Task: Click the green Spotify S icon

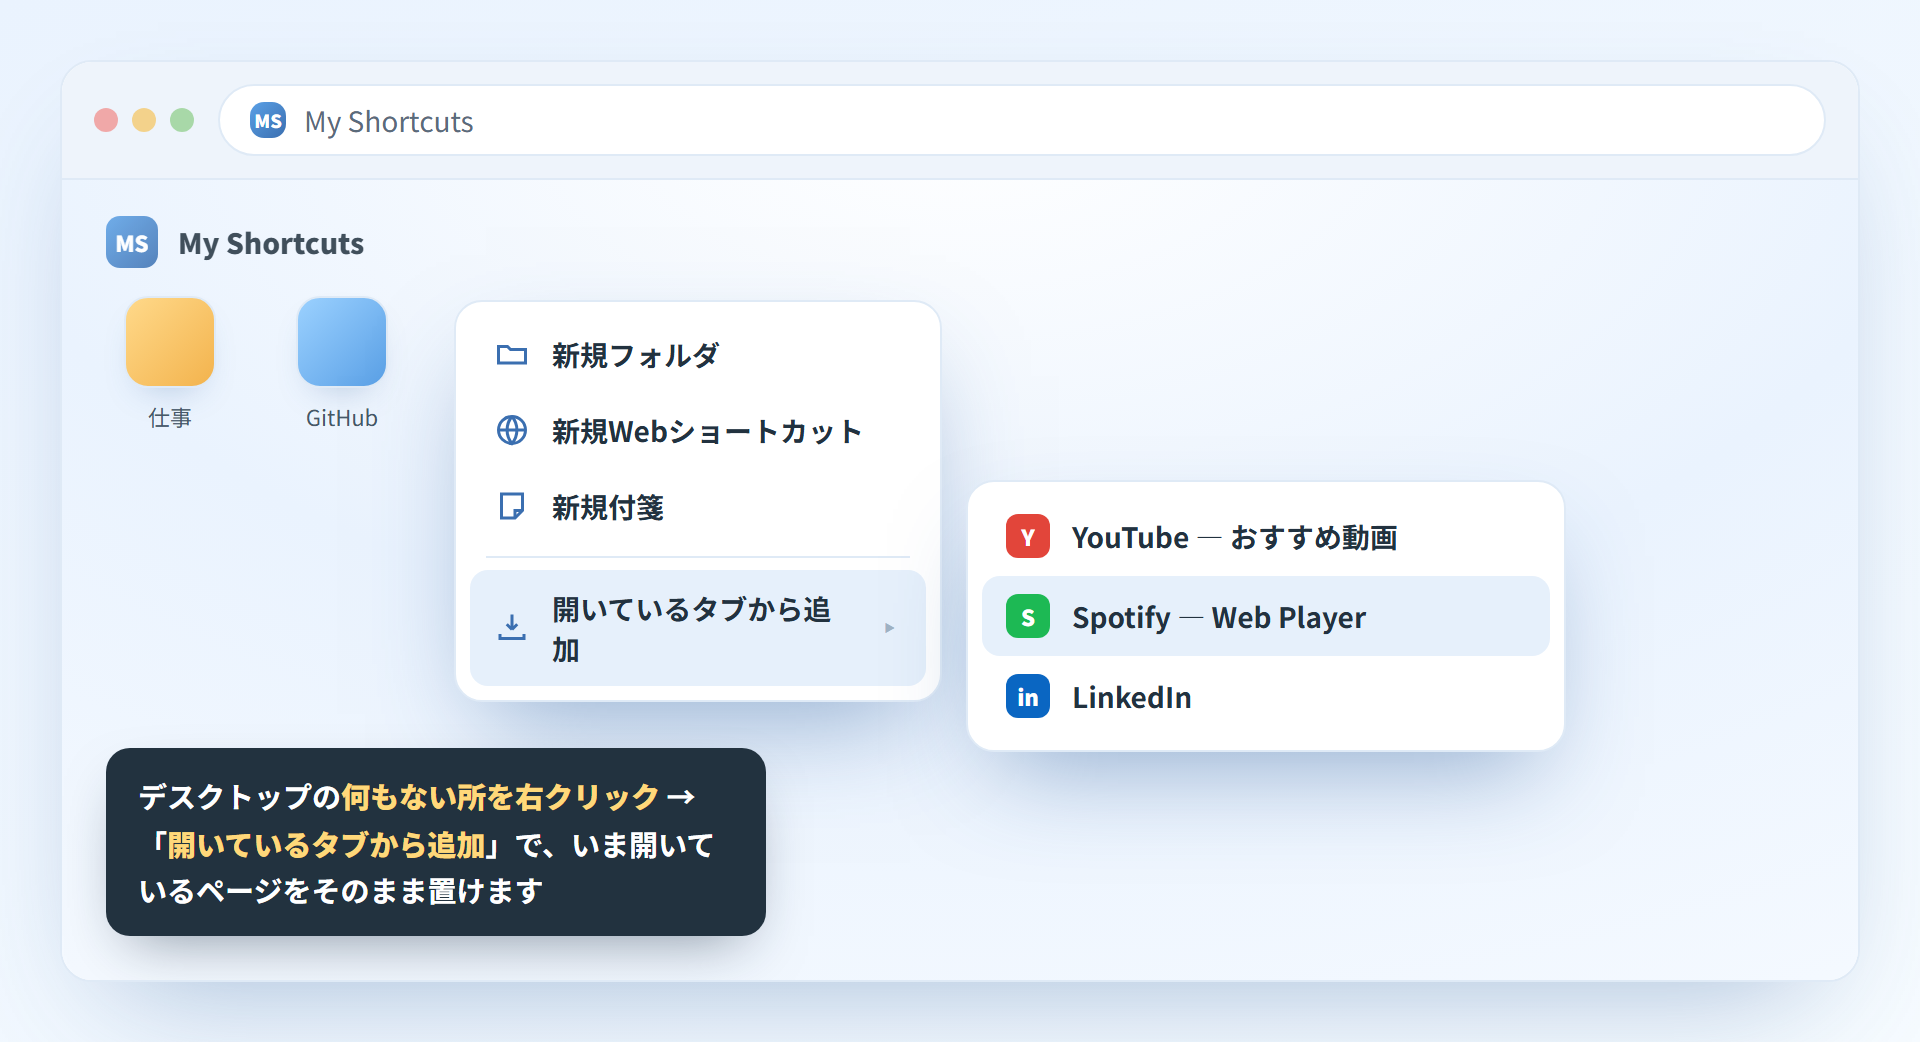Action: (x=1028, y=616)
